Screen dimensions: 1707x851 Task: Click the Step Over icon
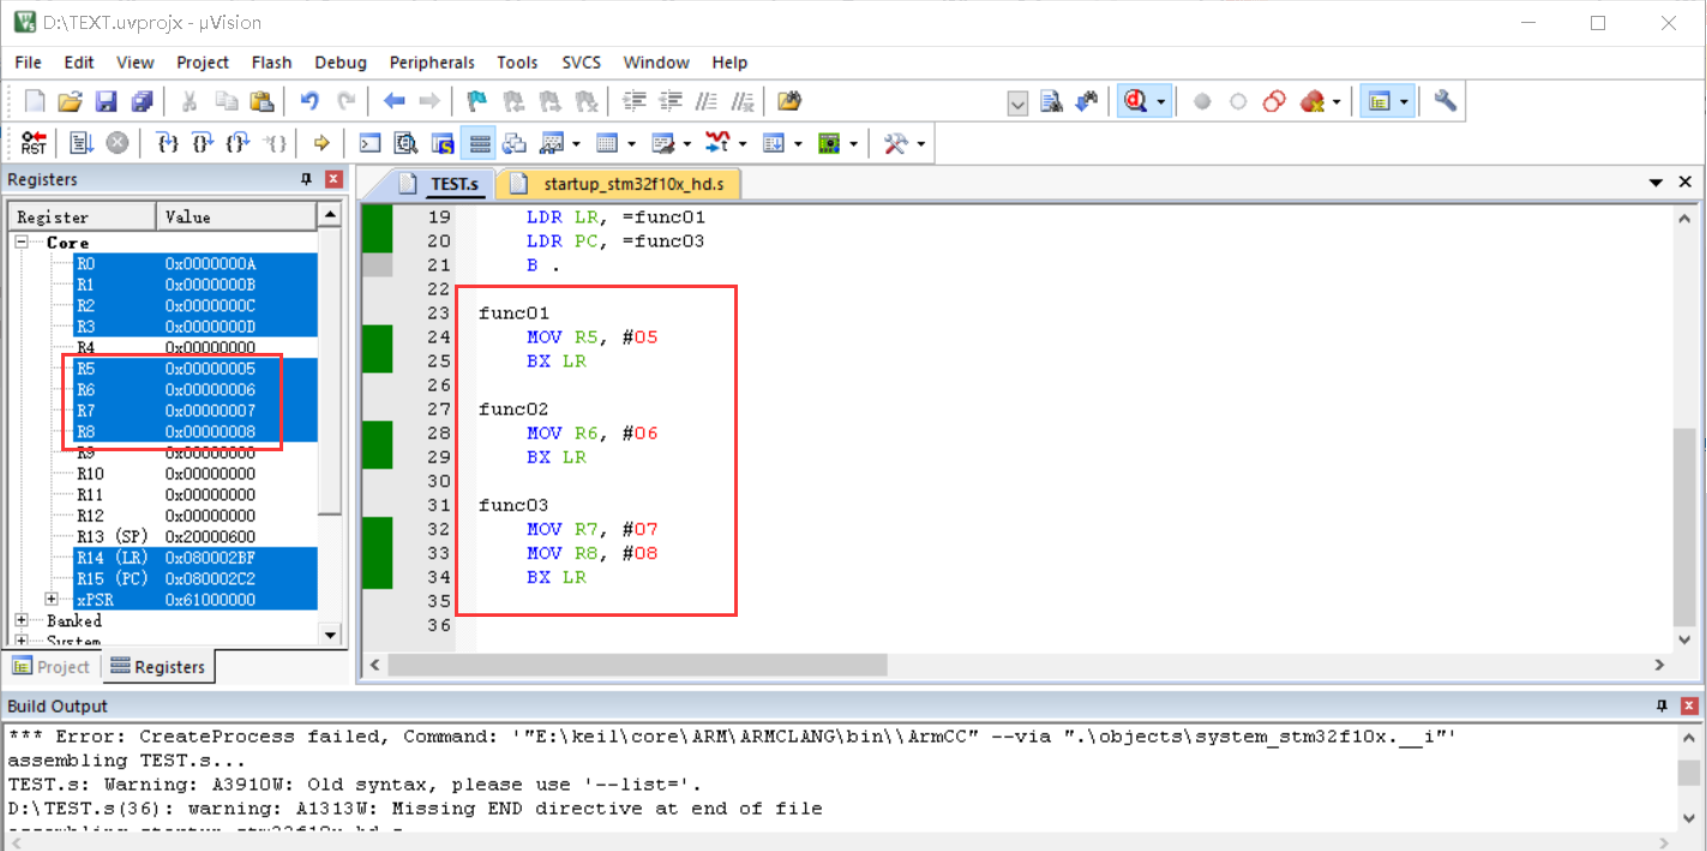pyautogui.click(x=203, y=143)
